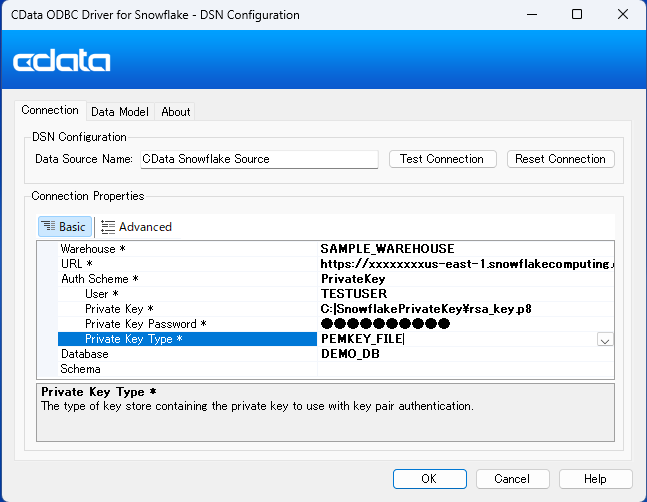Open the Private Key Type dropdown arrow
The height and width of the screenshot is (502, 647).
[604, 340]
